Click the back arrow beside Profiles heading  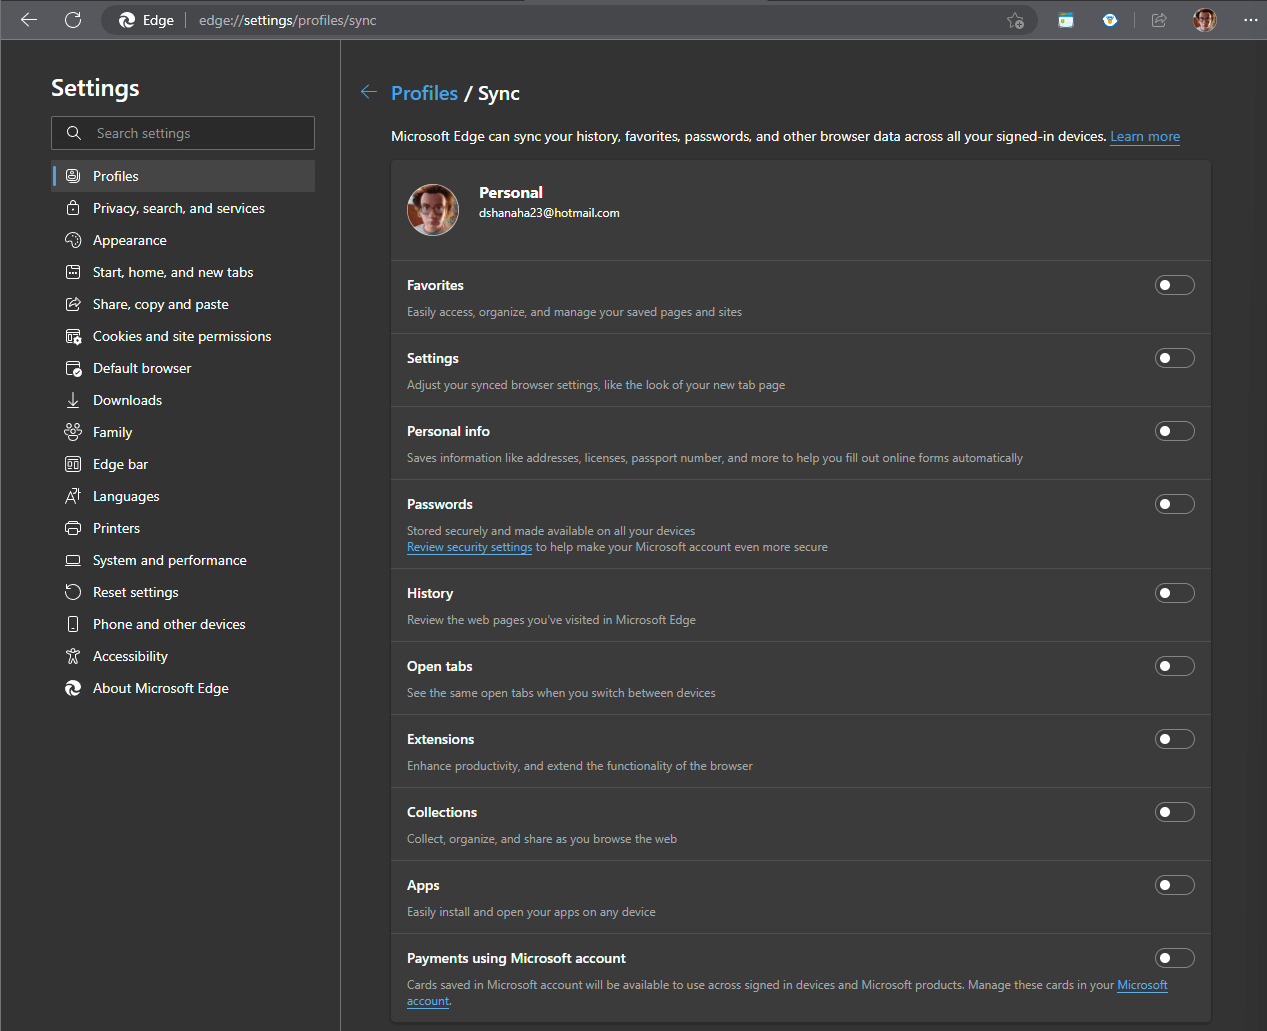[369, 92]
